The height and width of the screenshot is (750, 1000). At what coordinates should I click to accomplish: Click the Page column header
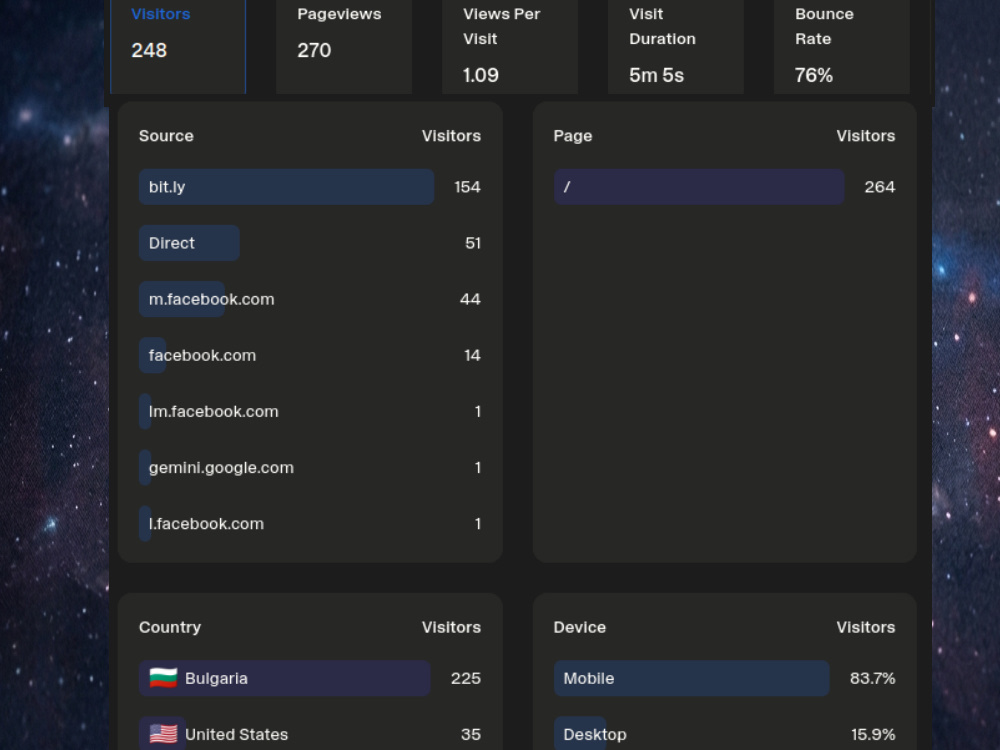(x=573, y=136)
